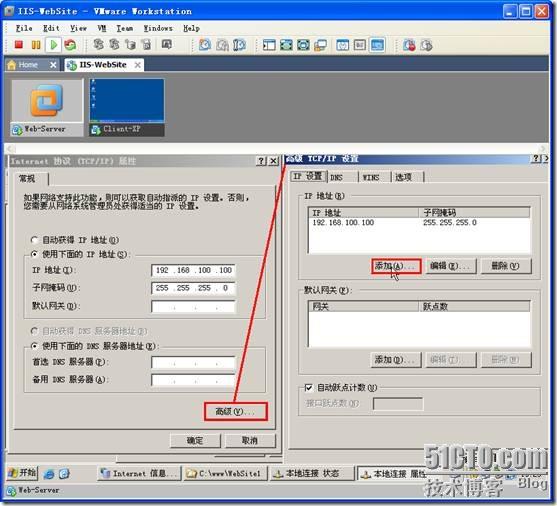Open the Windows menu
557x506 pixels.
point(158,28)
